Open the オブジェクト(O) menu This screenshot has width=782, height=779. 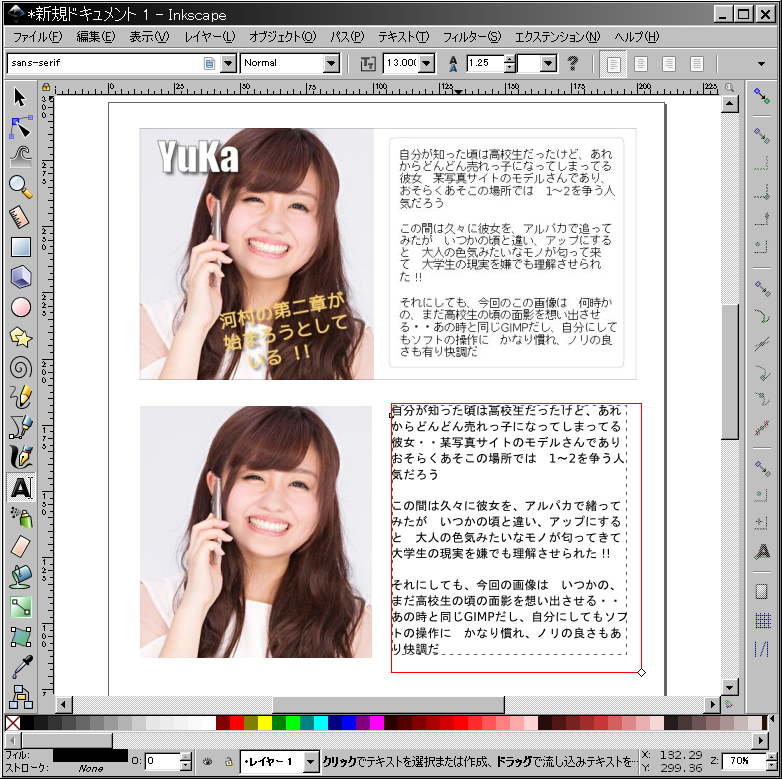[282, 37]
